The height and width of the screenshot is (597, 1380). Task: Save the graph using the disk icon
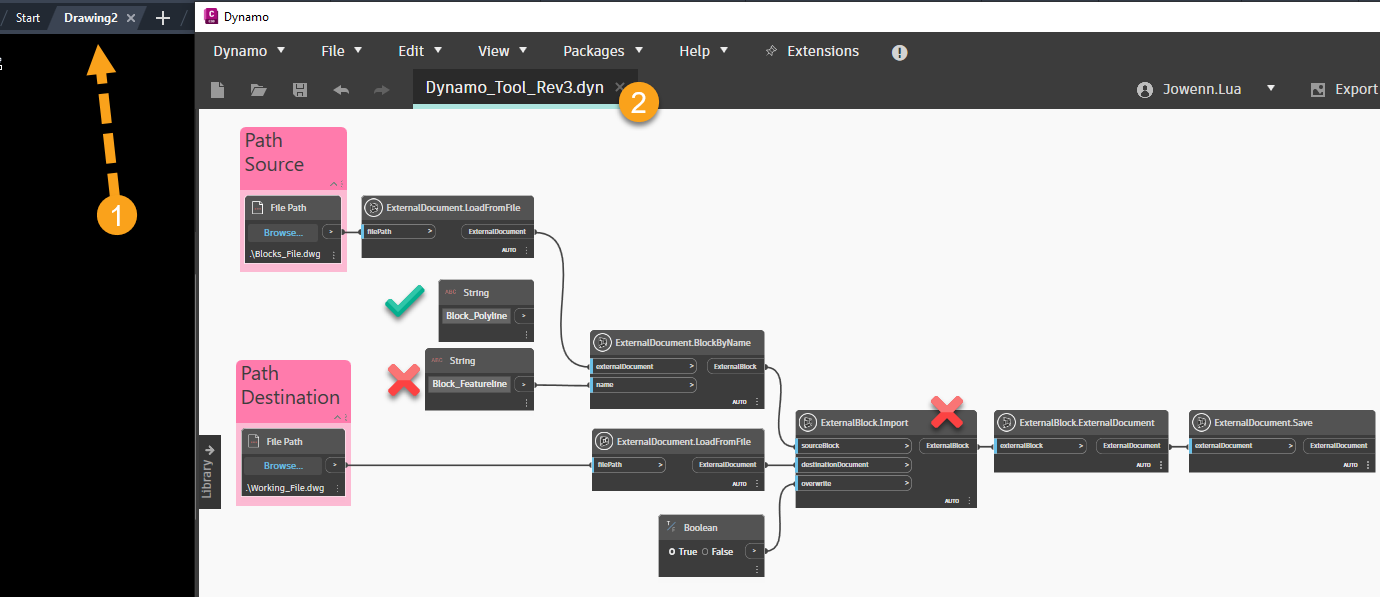(x=299, y=89)
